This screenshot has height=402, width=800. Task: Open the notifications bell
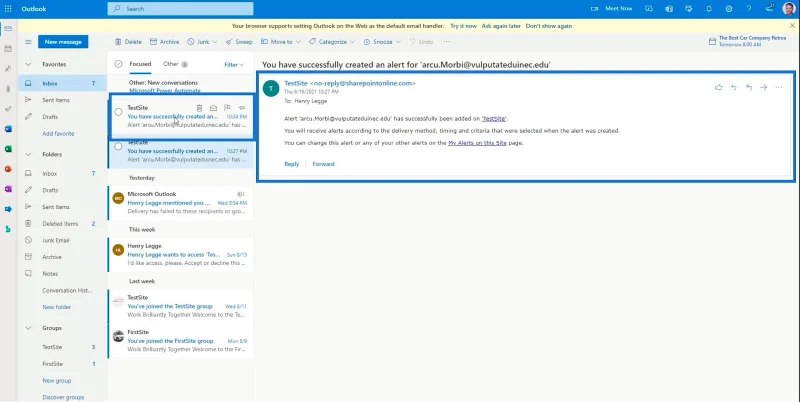pos(709,9)
